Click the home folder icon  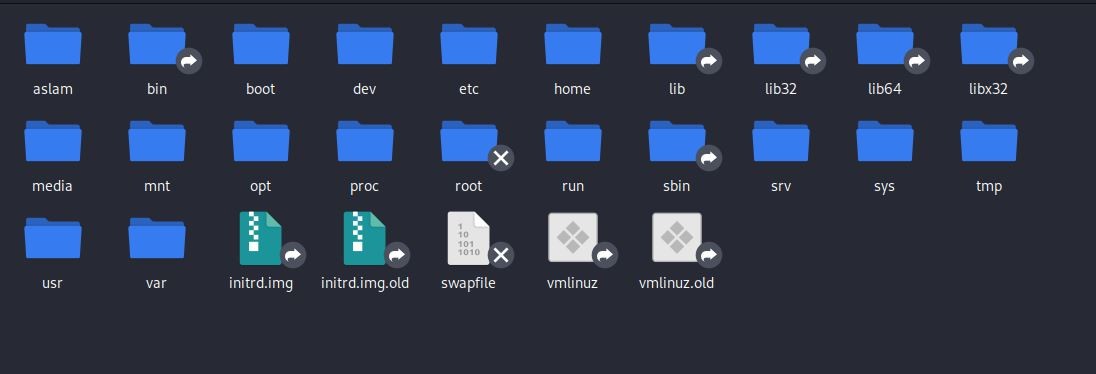573,44
